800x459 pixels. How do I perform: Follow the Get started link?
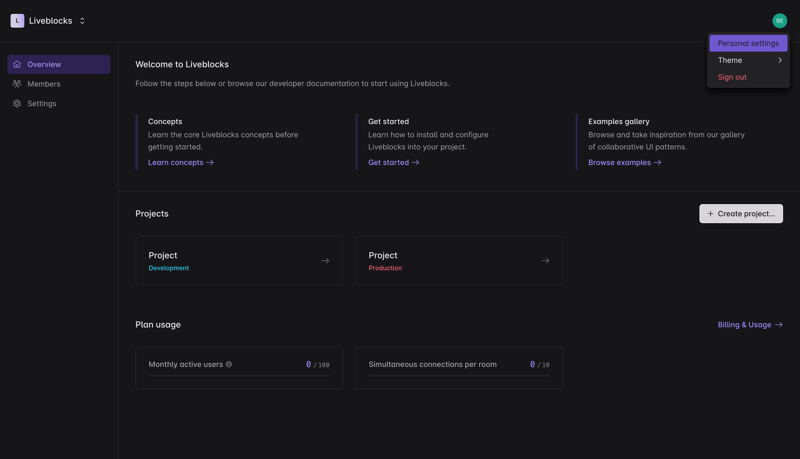coord(393,162)
